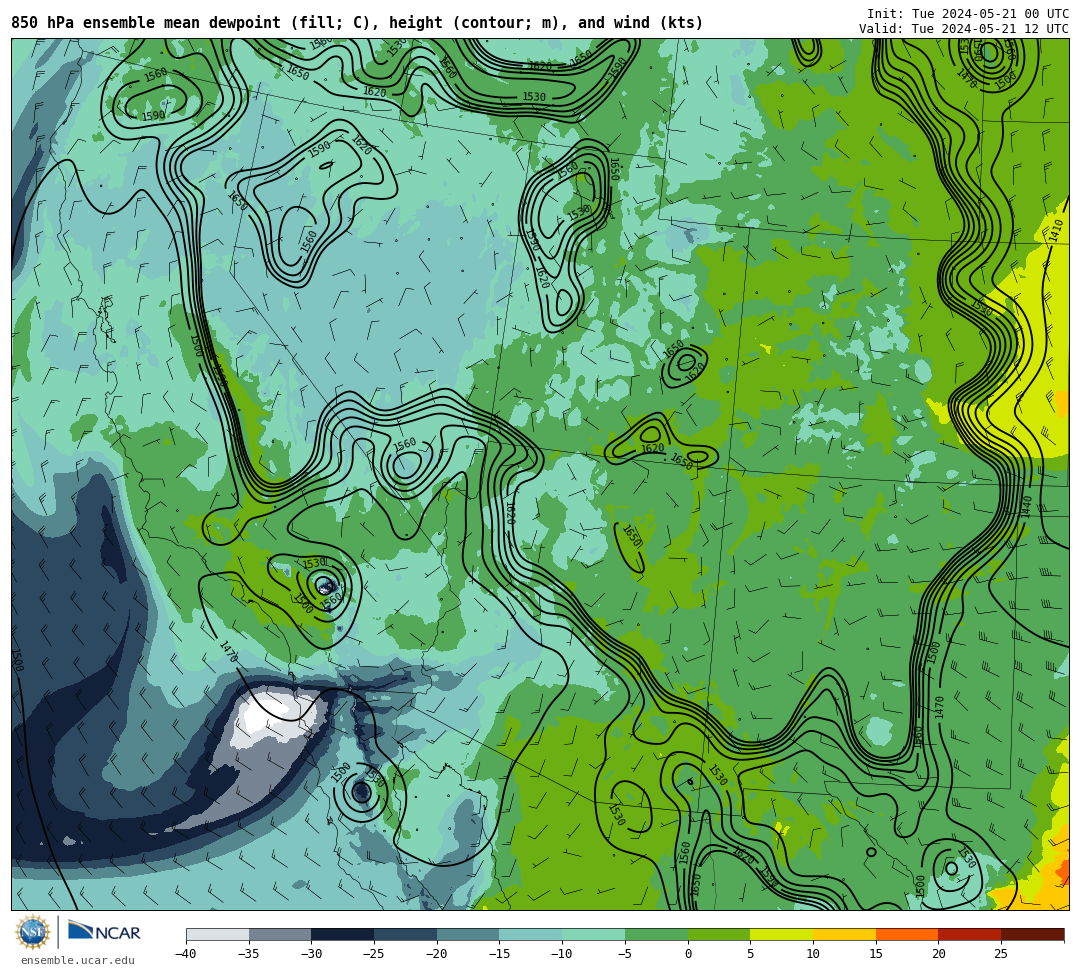Click the '0' colorbar tick label
The width and height of the screenshot is (1080, 973).
click(x=688, y=954)
